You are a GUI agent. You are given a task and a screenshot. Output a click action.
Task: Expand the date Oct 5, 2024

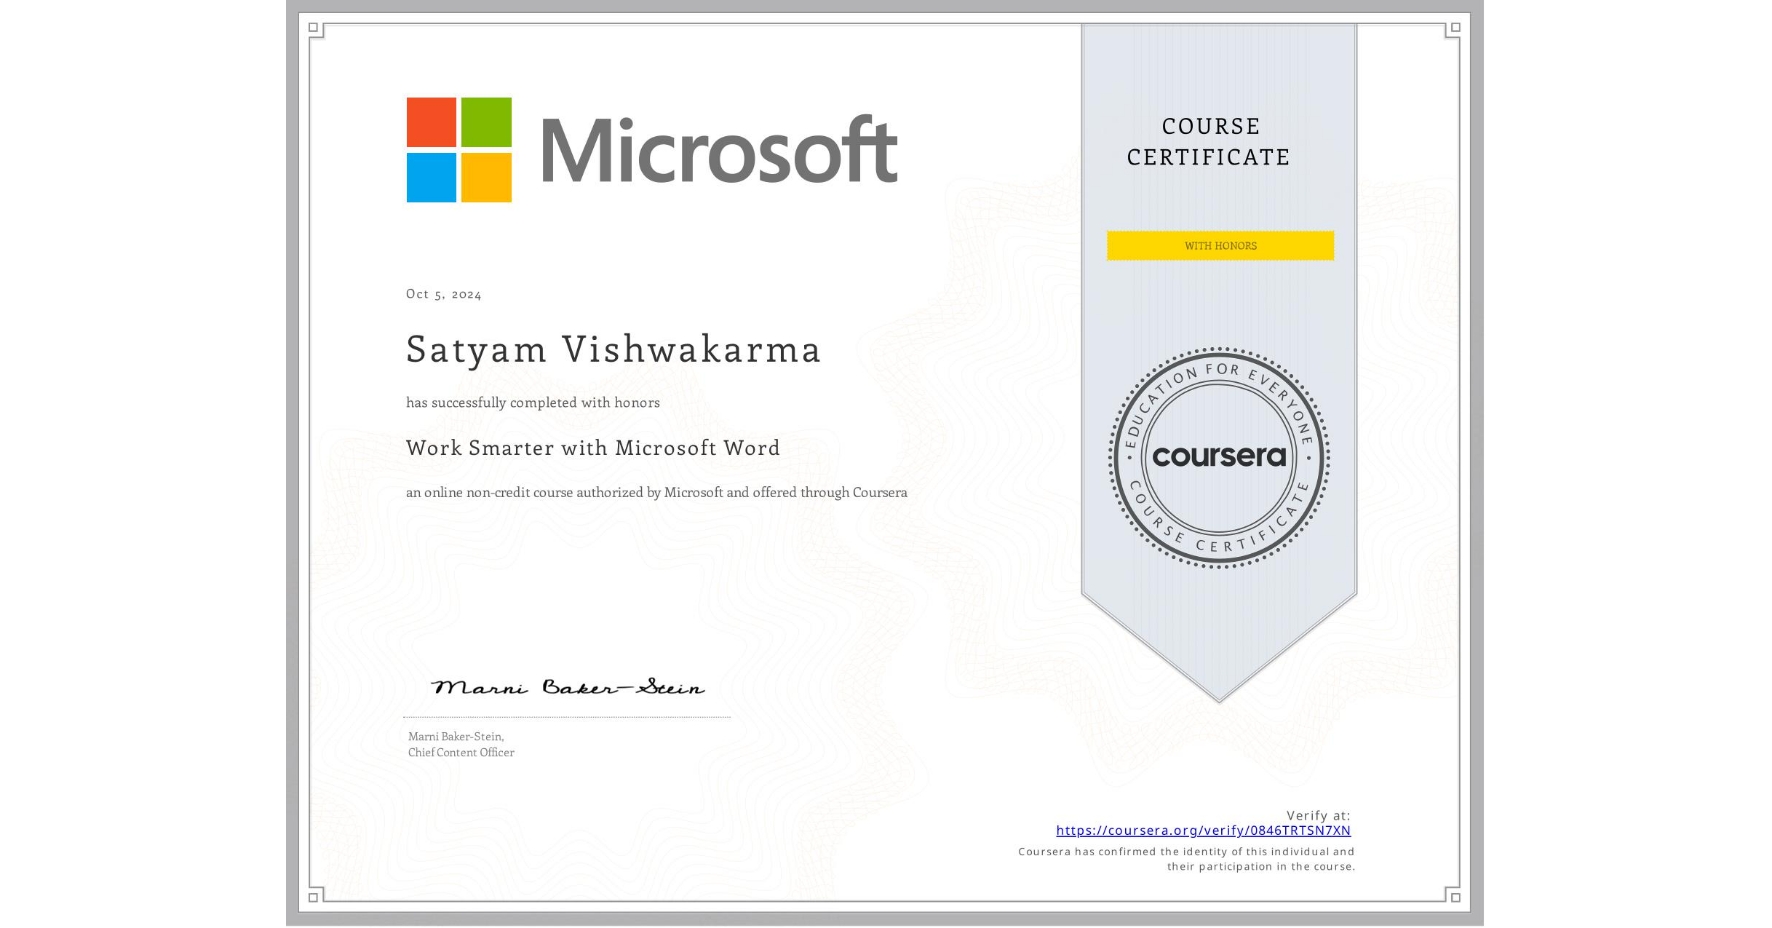(443, 294)
